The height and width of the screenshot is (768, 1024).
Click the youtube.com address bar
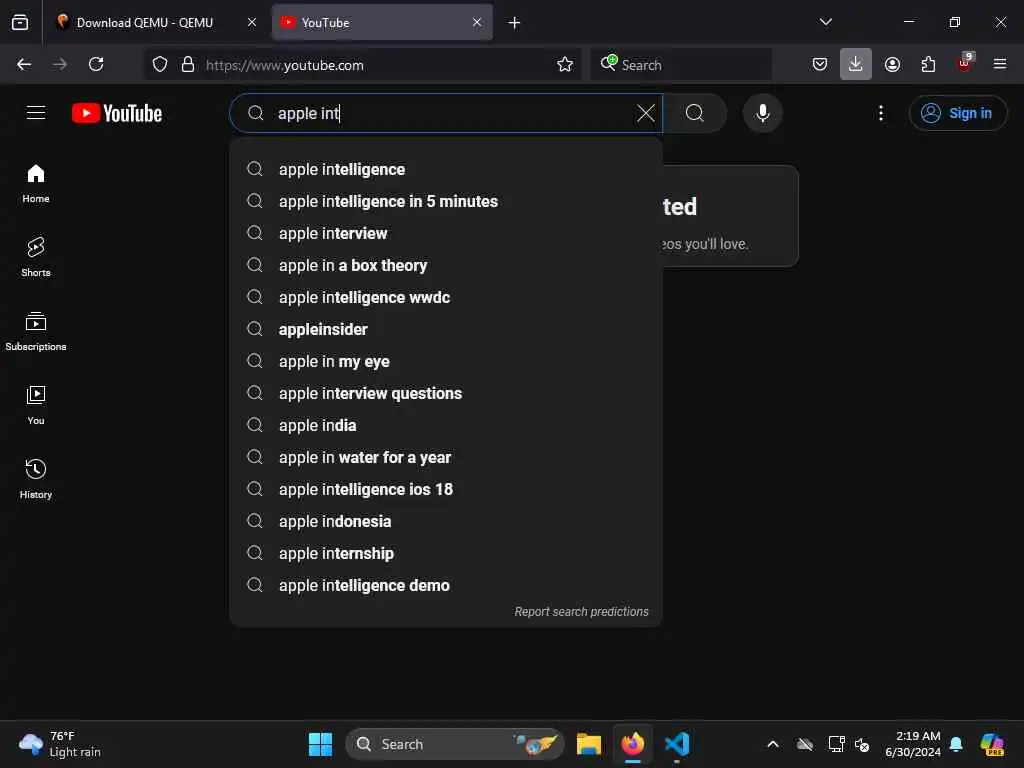point(376,65)
